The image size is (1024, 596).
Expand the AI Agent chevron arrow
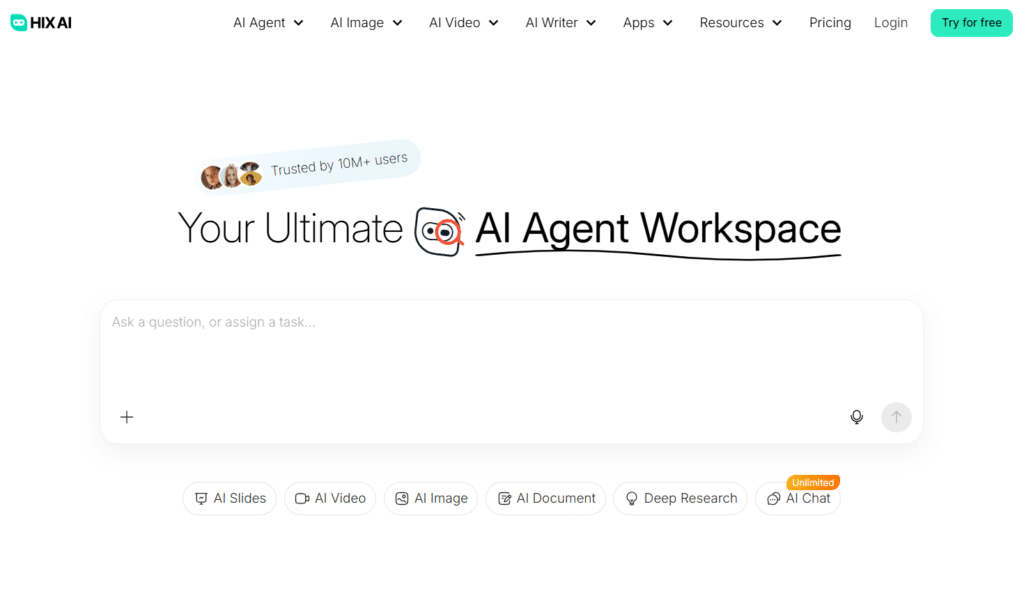click(x=298, y=23)
